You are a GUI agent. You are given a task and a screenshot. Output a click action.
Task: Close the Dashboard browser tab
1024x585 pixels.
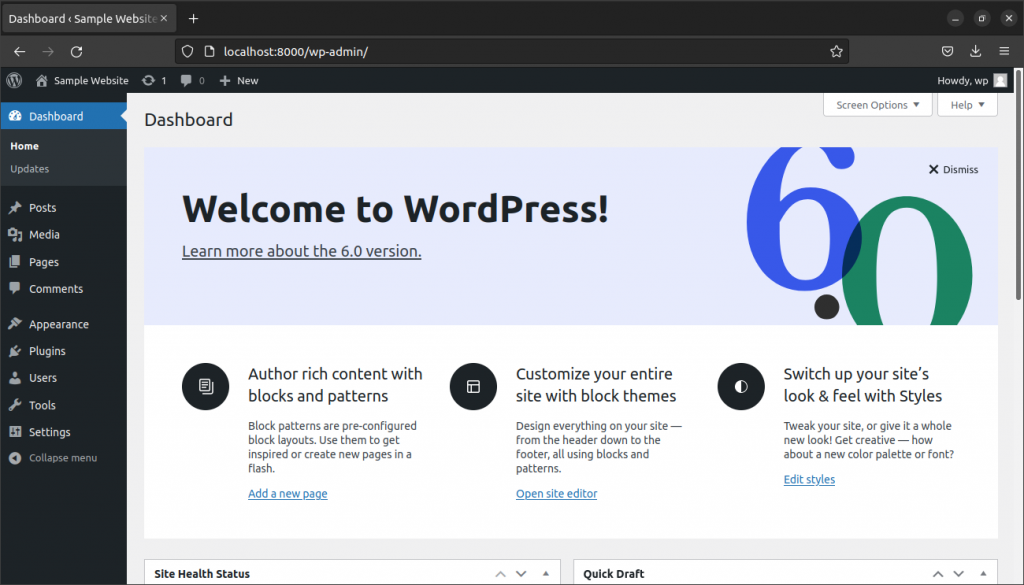click(x=164, y=18)
